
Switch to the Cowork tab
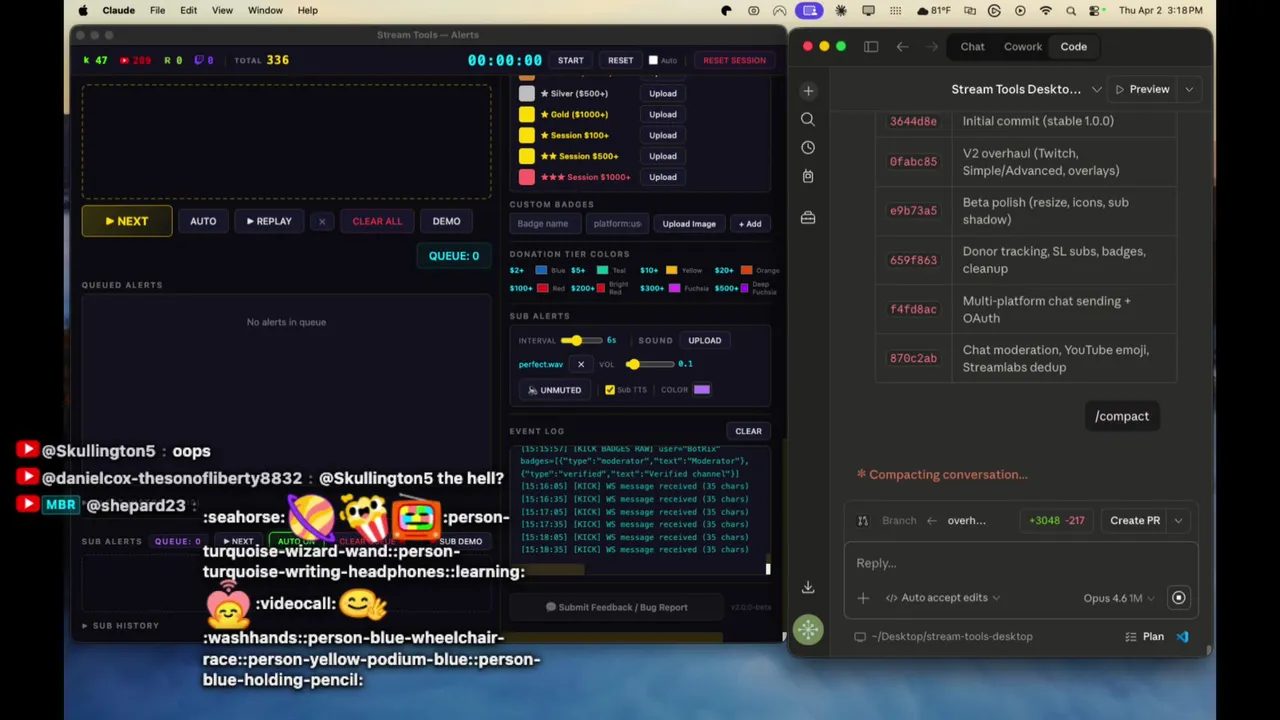(x=1023, y=47)
